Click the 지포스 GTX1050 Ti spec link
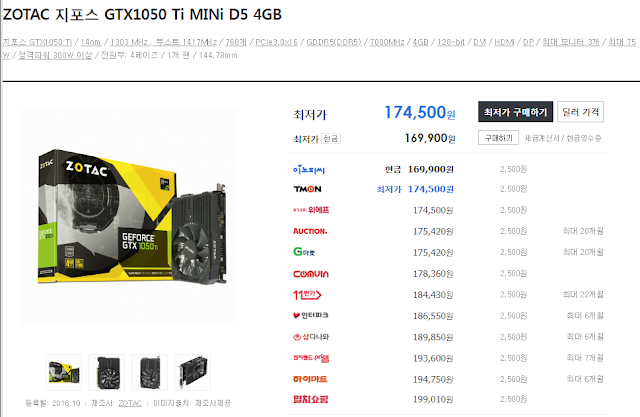 click(x=37, y=42)
